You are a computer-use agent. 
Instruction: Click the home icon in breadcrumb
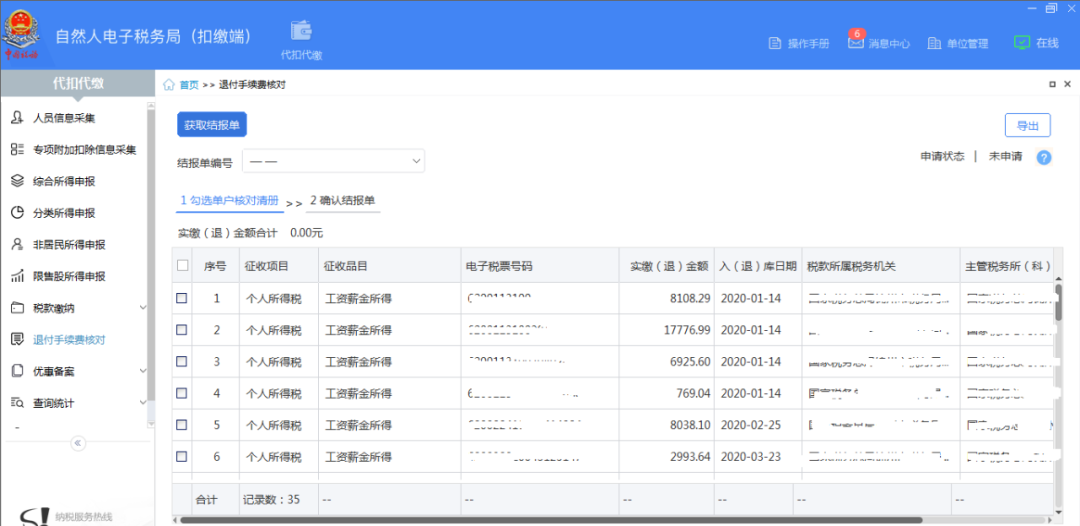169,85
